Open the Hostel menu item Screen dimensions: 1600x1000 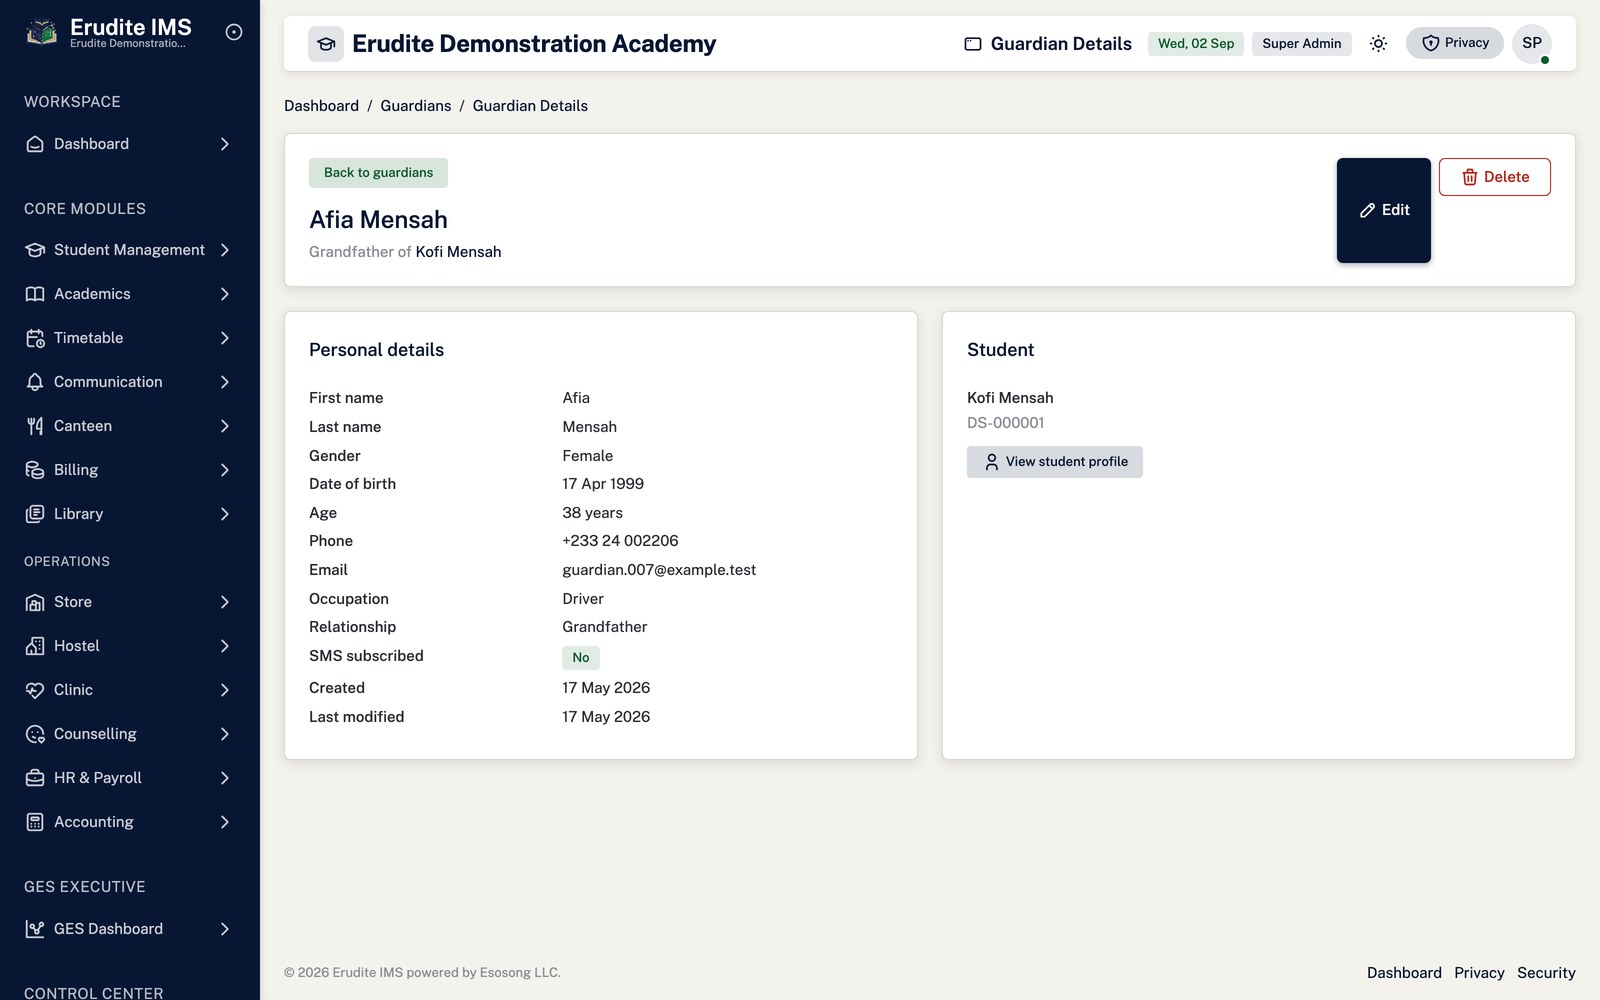pos(130,646)
